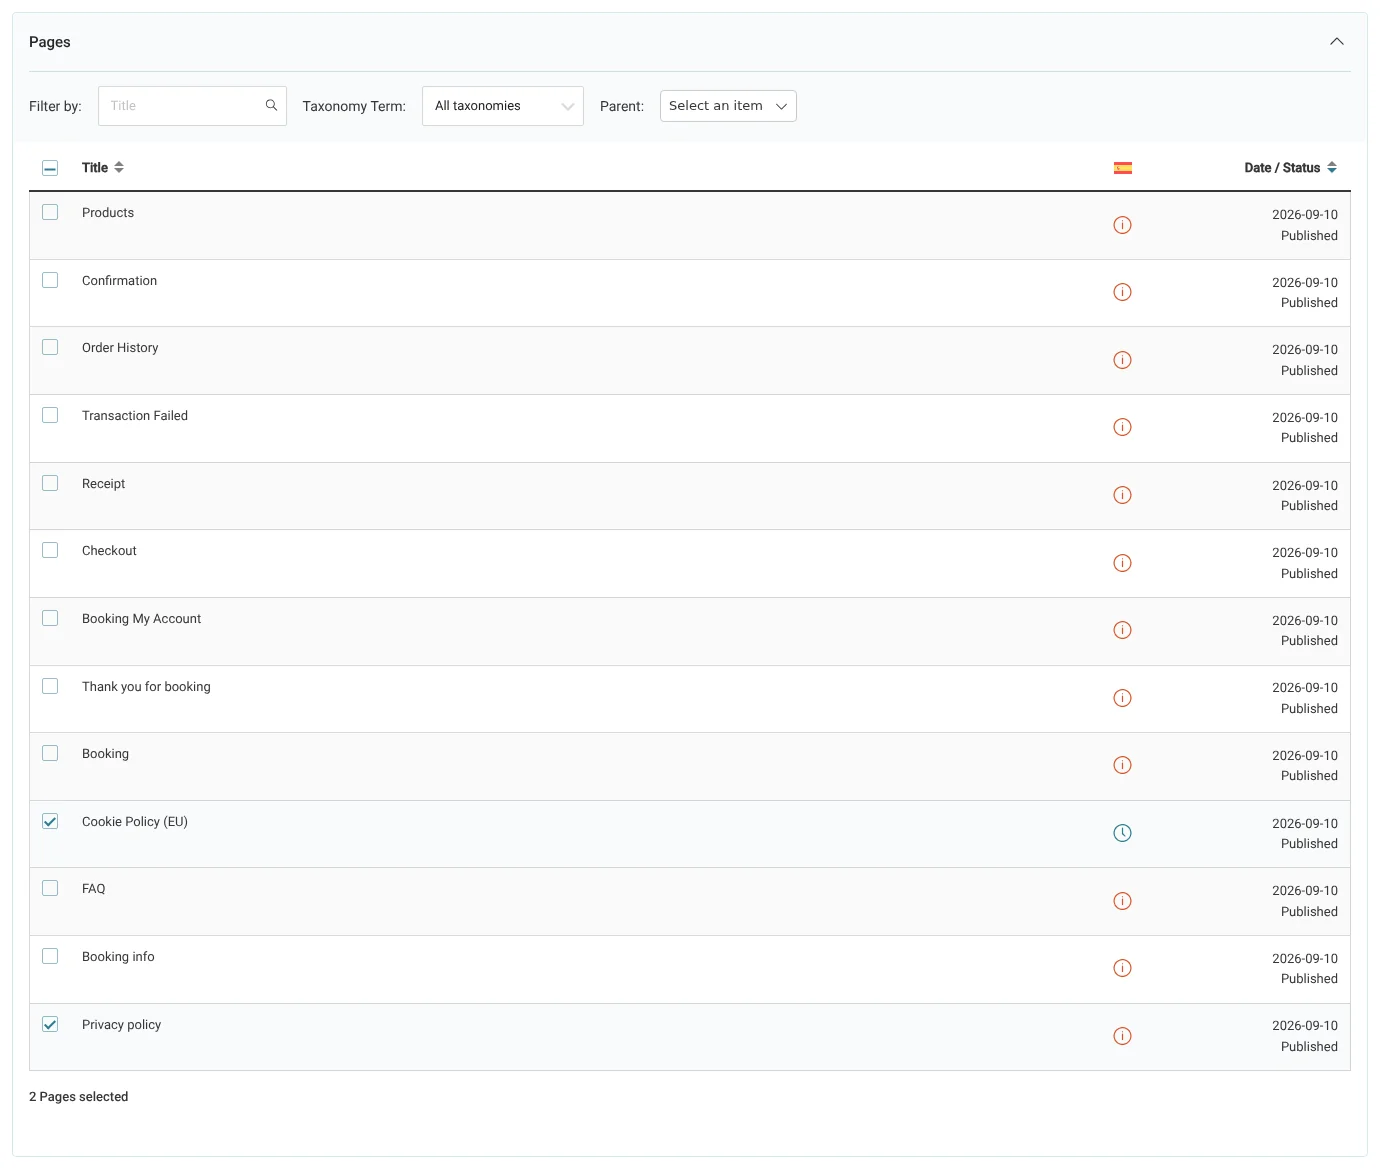This screenshot has width=1380, height=1169.
Task: Uncheck the Cookie Policy (EU) checkbox
Action: point(50,821)
